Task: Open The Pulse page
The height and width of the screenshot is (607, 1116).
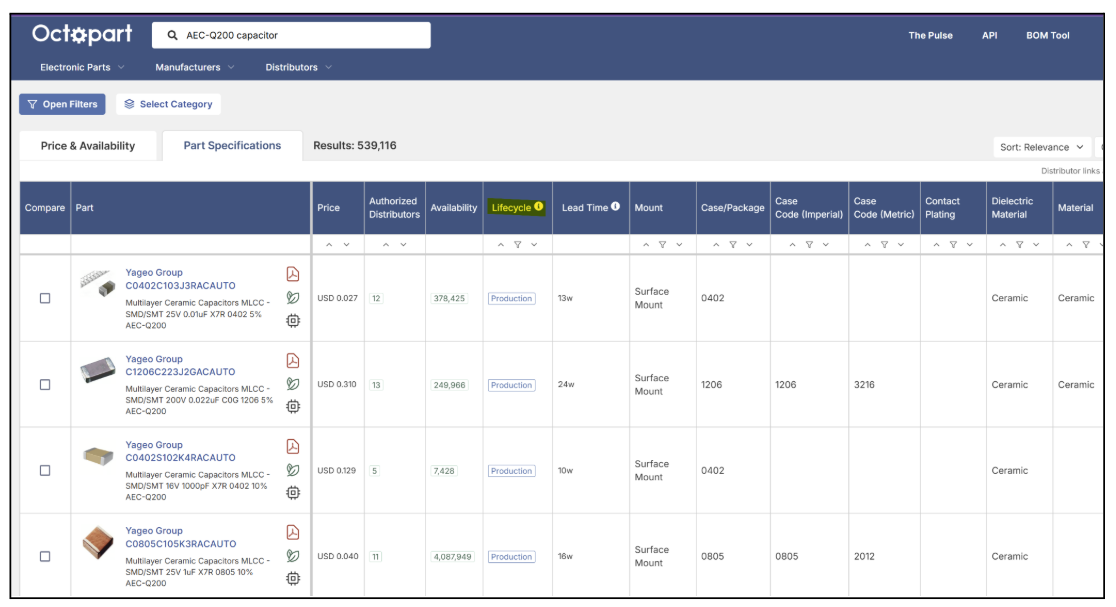Action: (930, 35)
